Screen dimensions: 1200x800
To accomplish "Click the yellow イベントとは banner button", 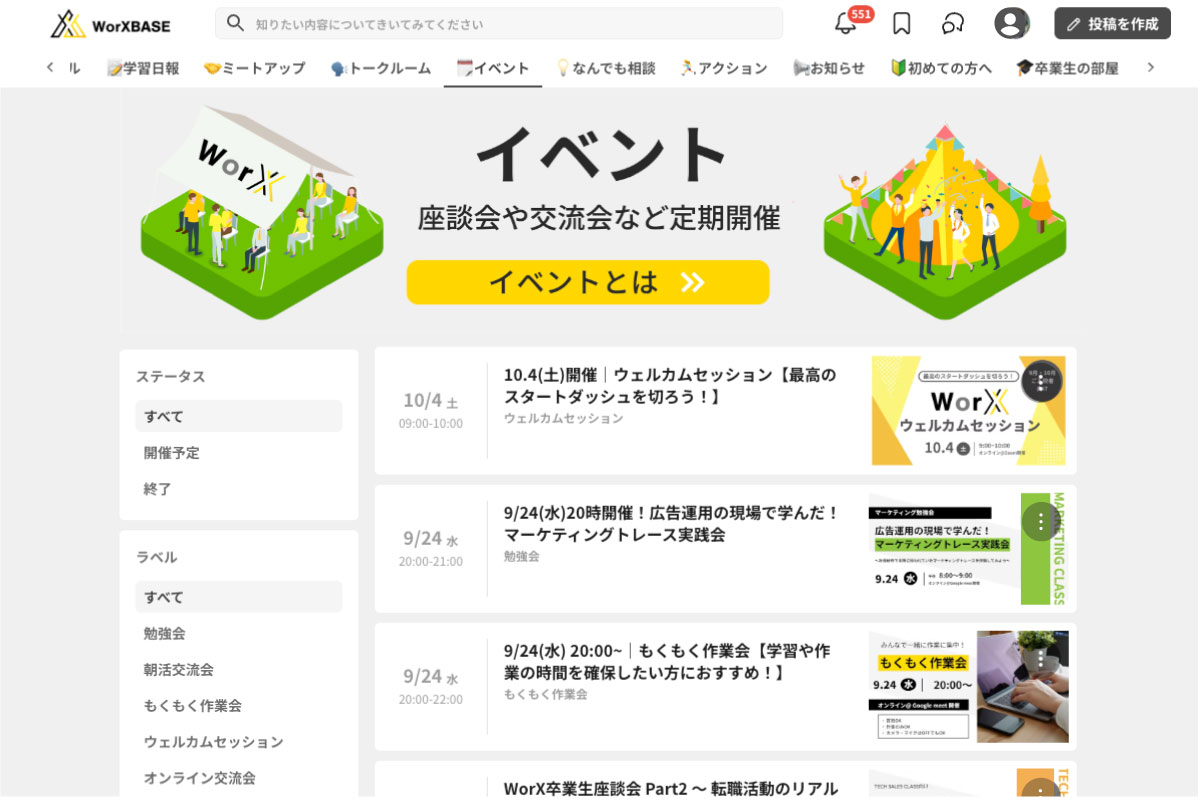I will point(588,282).
